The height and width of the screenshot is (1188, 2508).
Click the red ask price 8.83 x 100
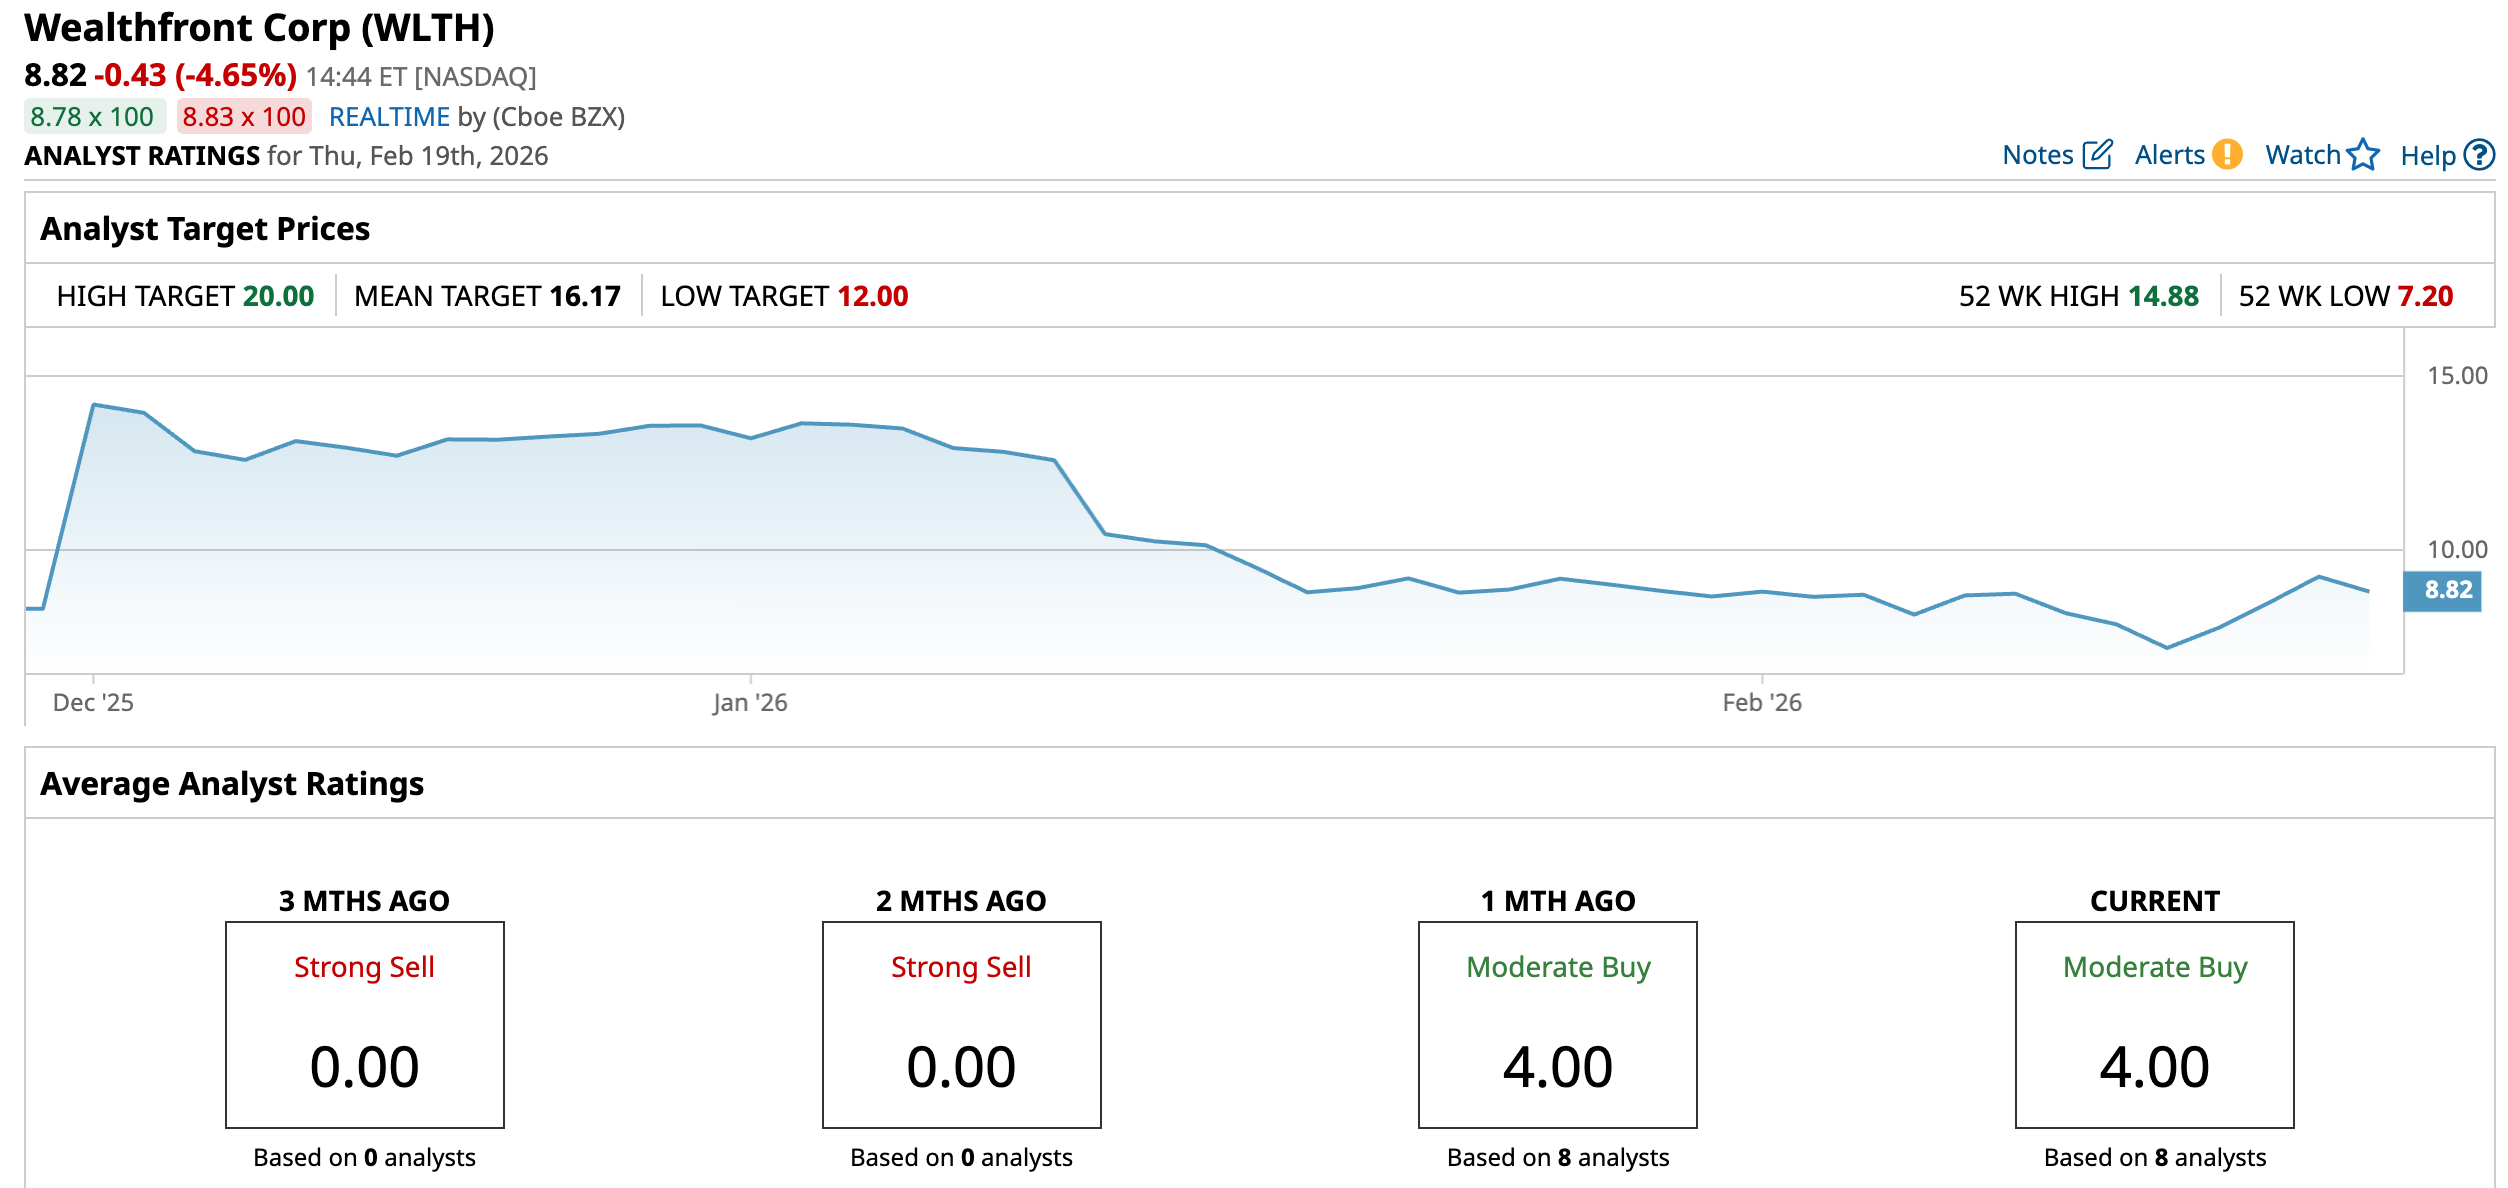244,117
